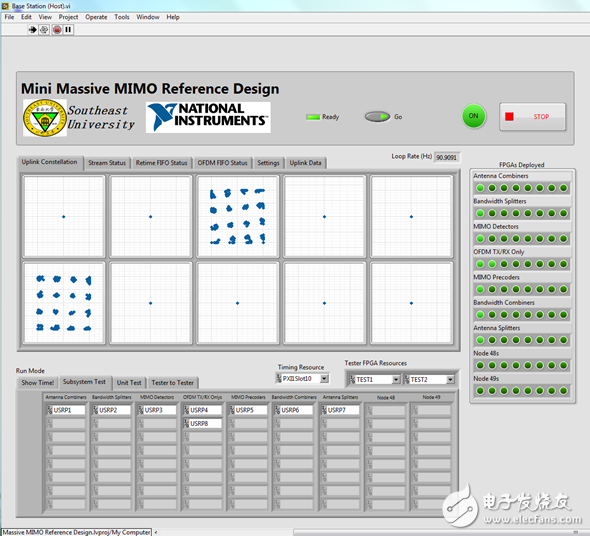This screenshot has height=536, width=590.
Task: Open the Timing Resource PXI1Slot10 dropdown
Action: (x=324, y=378)
